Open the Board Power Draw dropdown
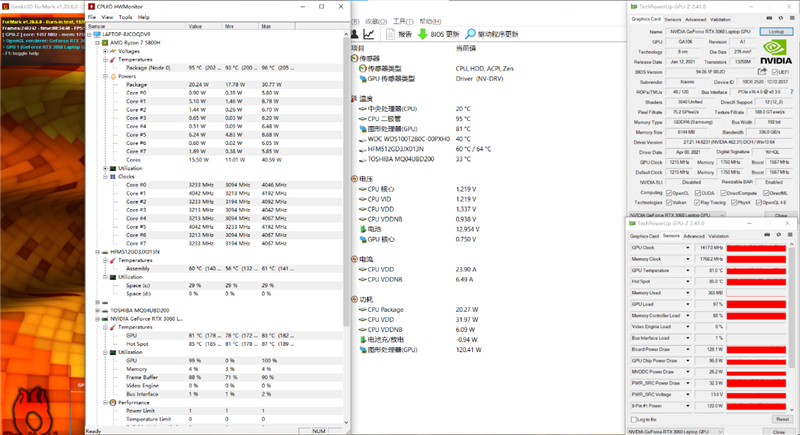Image resolution: width=800 pixels, height=435 pixels. click(687, 349)
